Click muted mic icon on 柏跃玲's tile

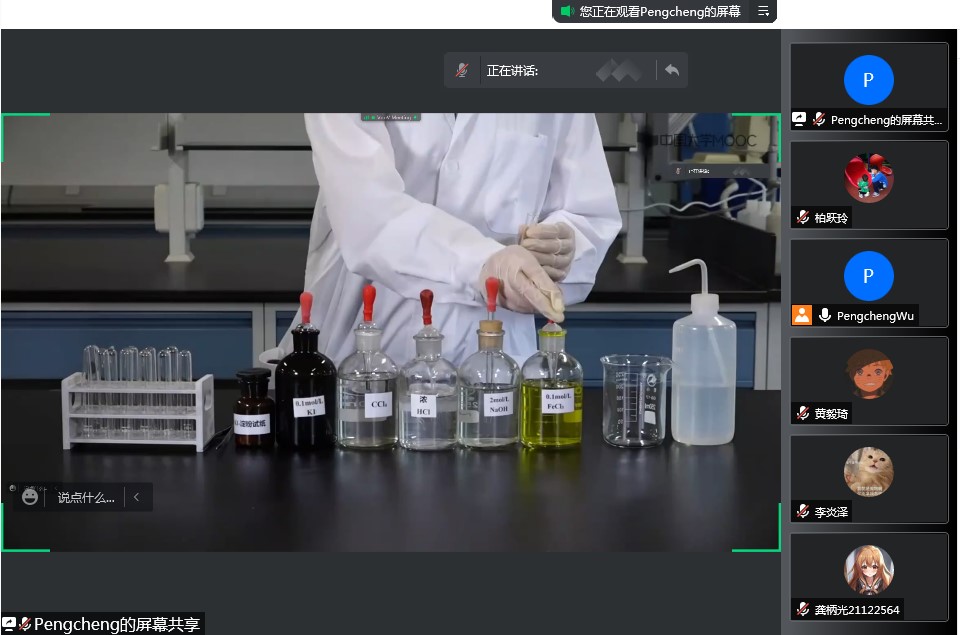point(803,217)
